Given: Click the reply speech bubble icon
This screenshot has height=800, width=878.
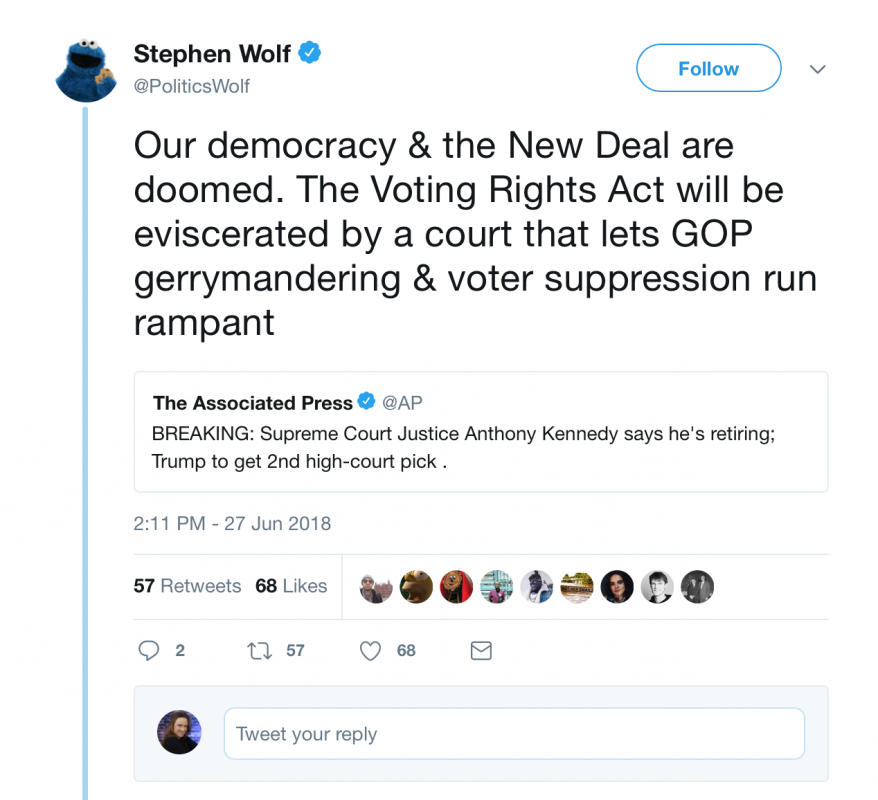Looking at the screenshot, I should tap(149, 650).
